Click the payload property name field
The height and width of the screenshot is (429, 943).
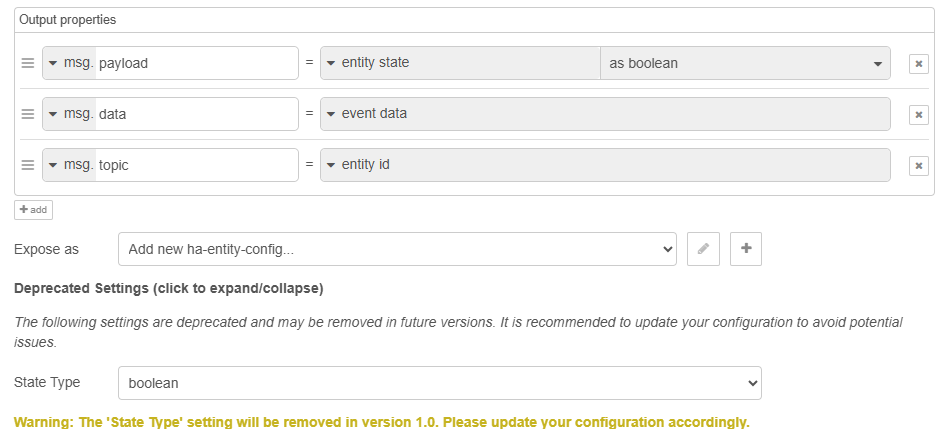(196, 63)
